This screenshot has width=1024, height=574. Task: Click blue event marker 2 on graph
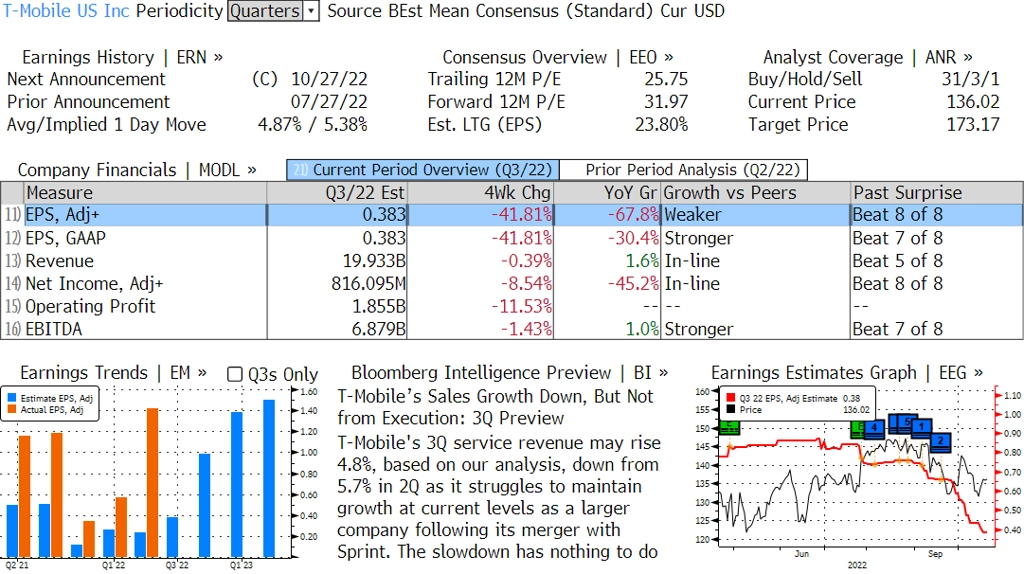(940, 441)
